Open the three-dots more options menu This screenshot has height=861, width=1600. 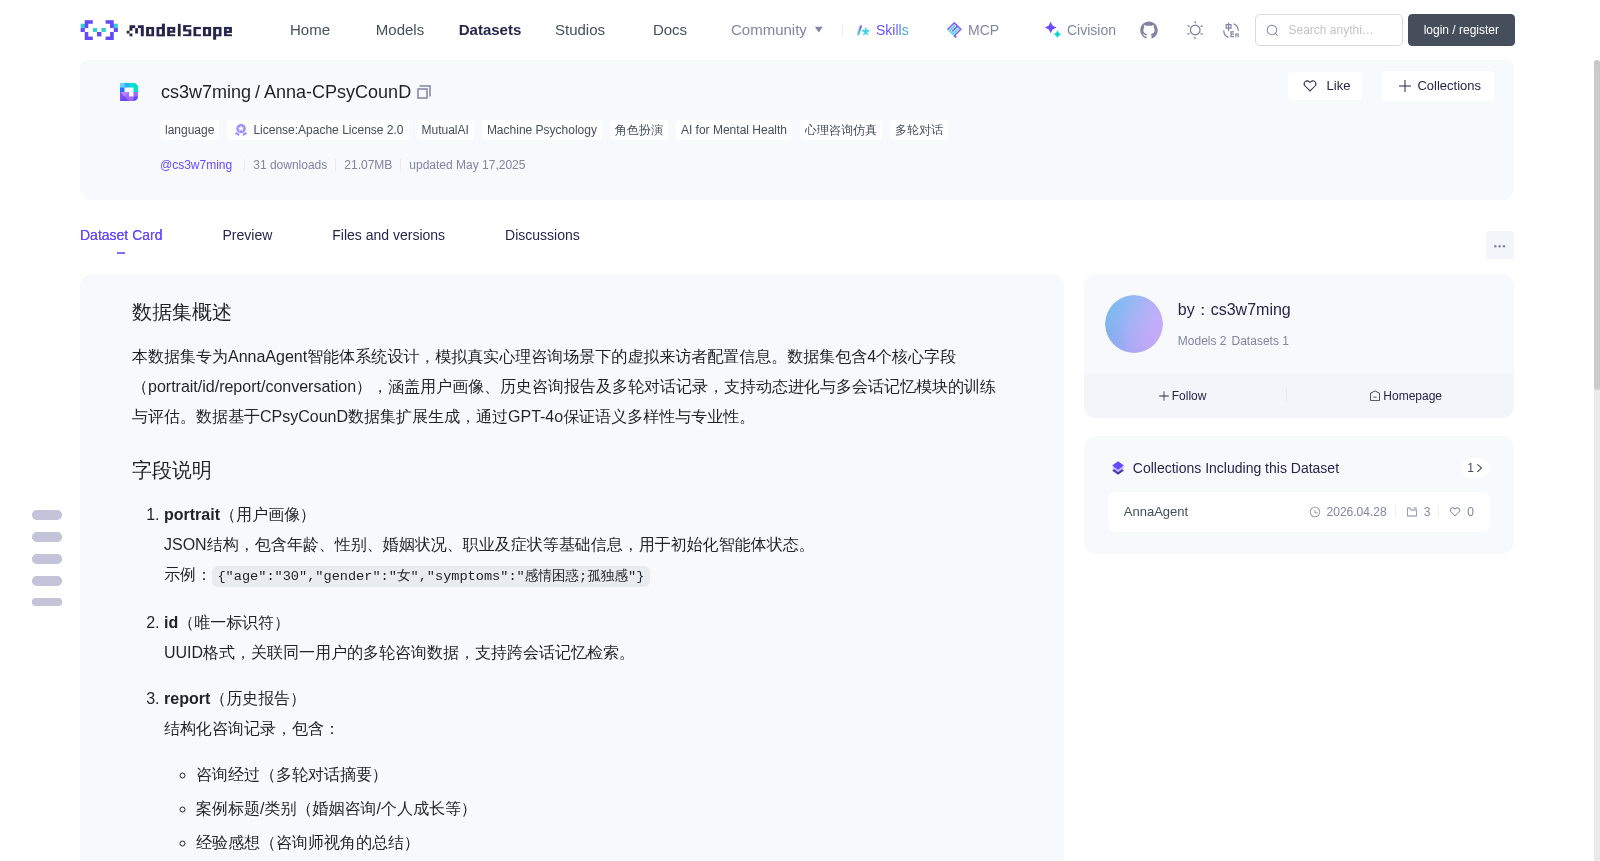[x=1499, y=245]
